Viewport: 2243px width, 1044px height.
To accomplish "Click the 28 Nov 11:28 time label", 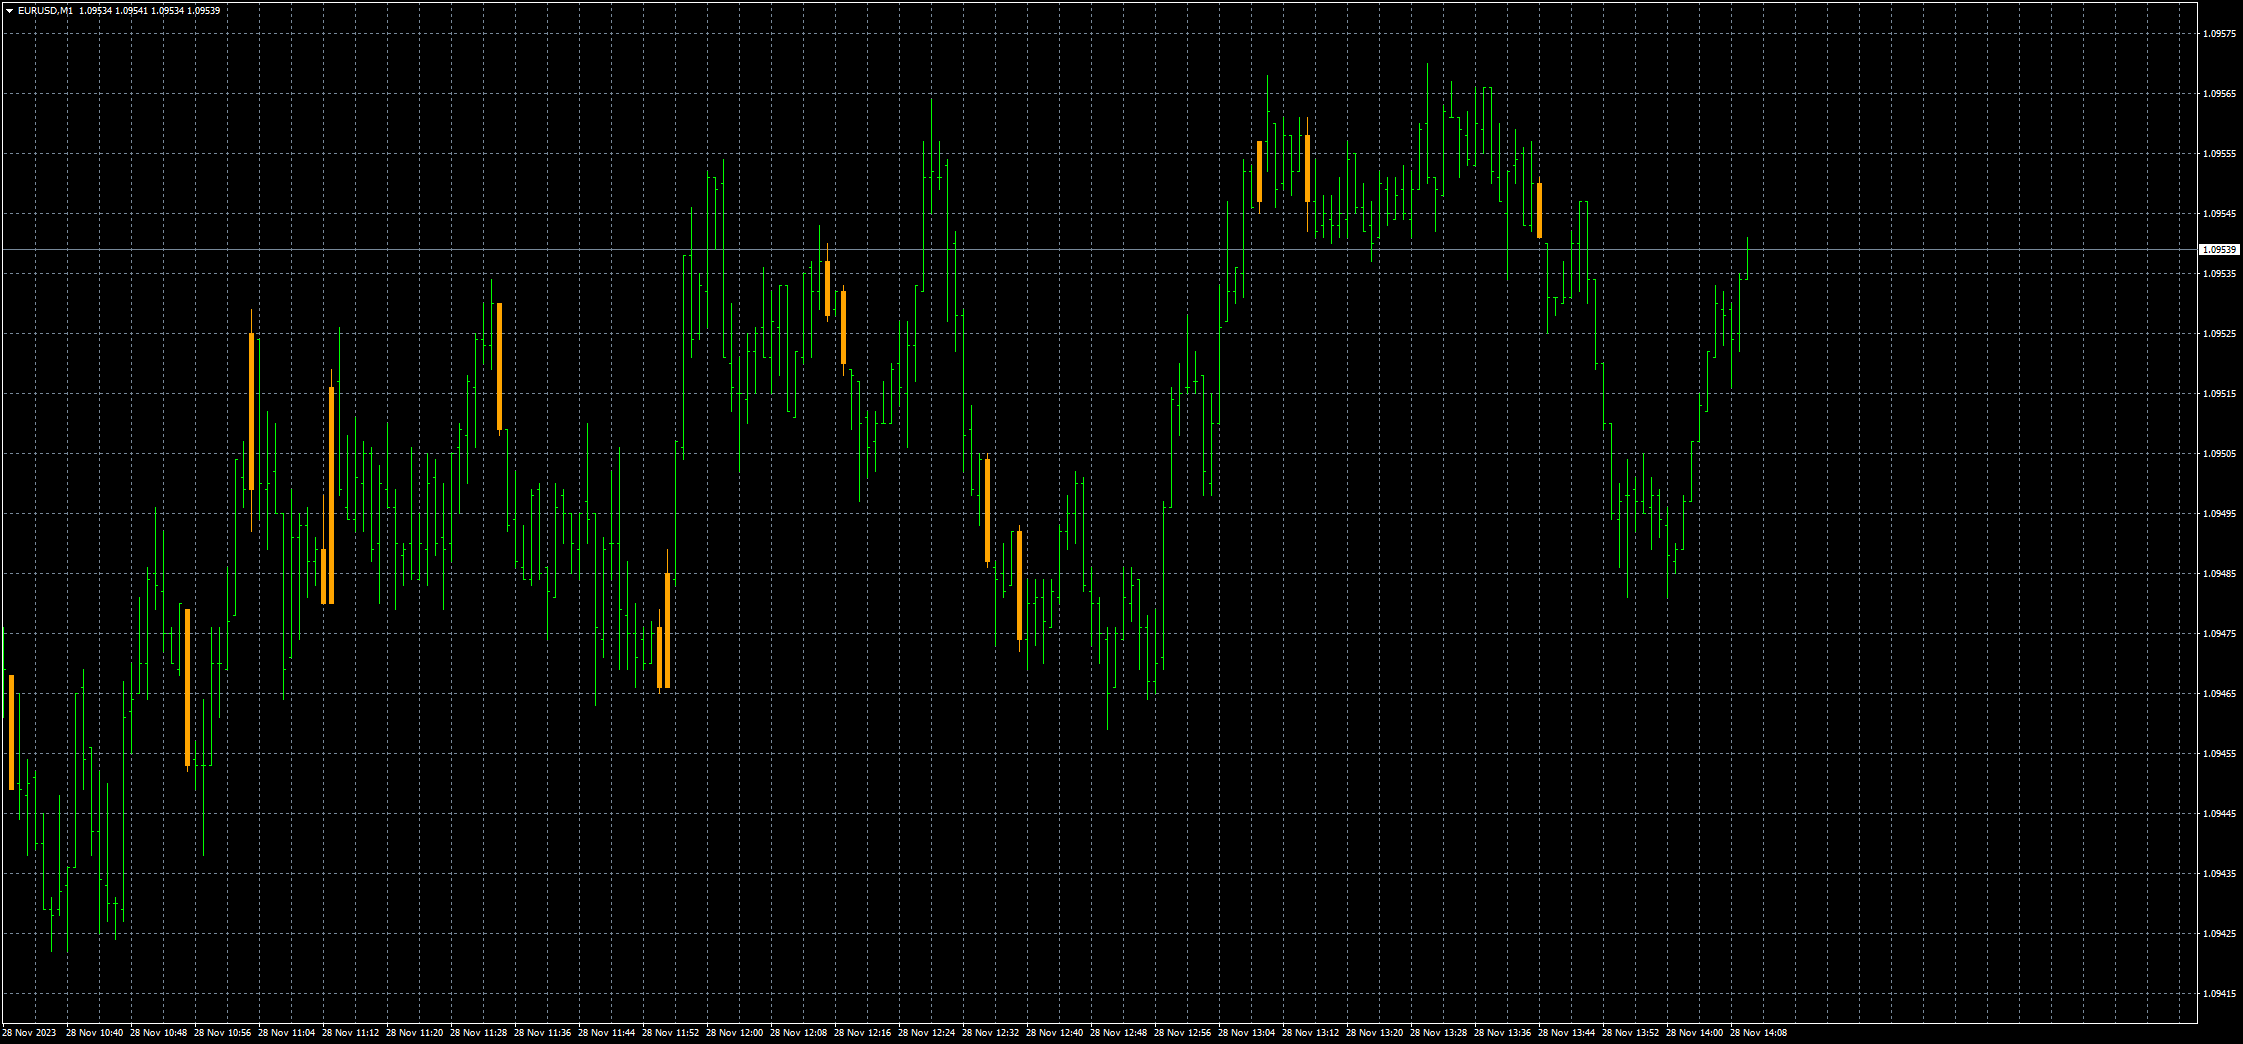I will [479, 1033].
